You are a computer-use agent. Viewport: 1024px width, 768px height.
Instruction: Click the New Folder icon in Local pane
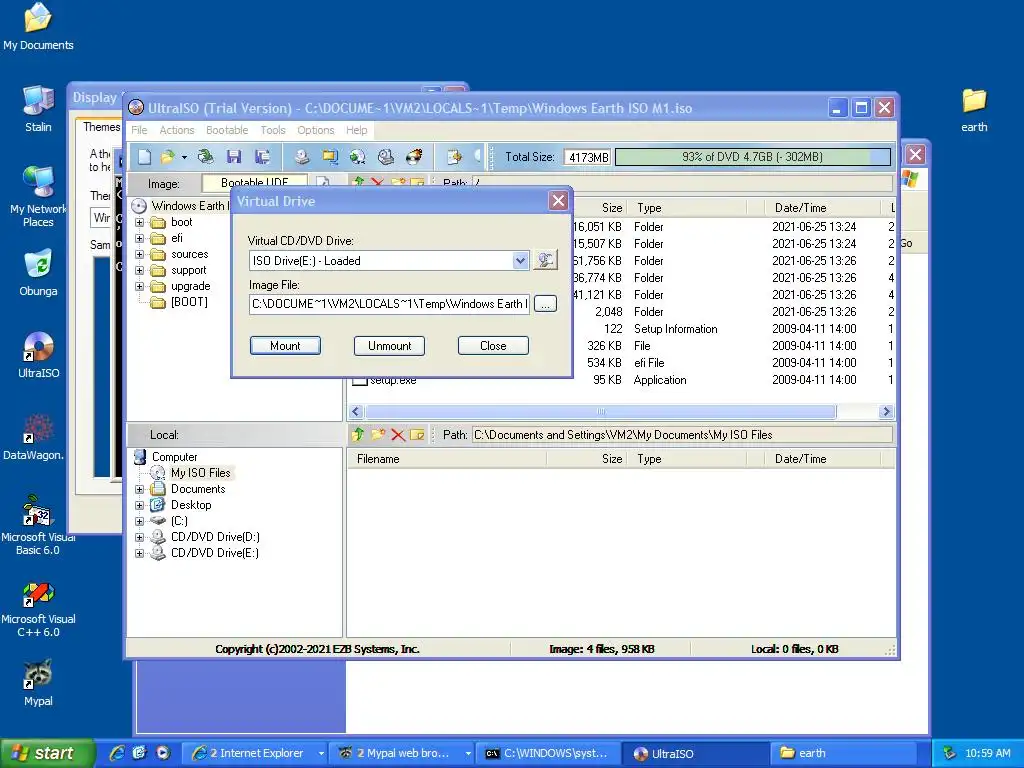(x=377, y=435)
